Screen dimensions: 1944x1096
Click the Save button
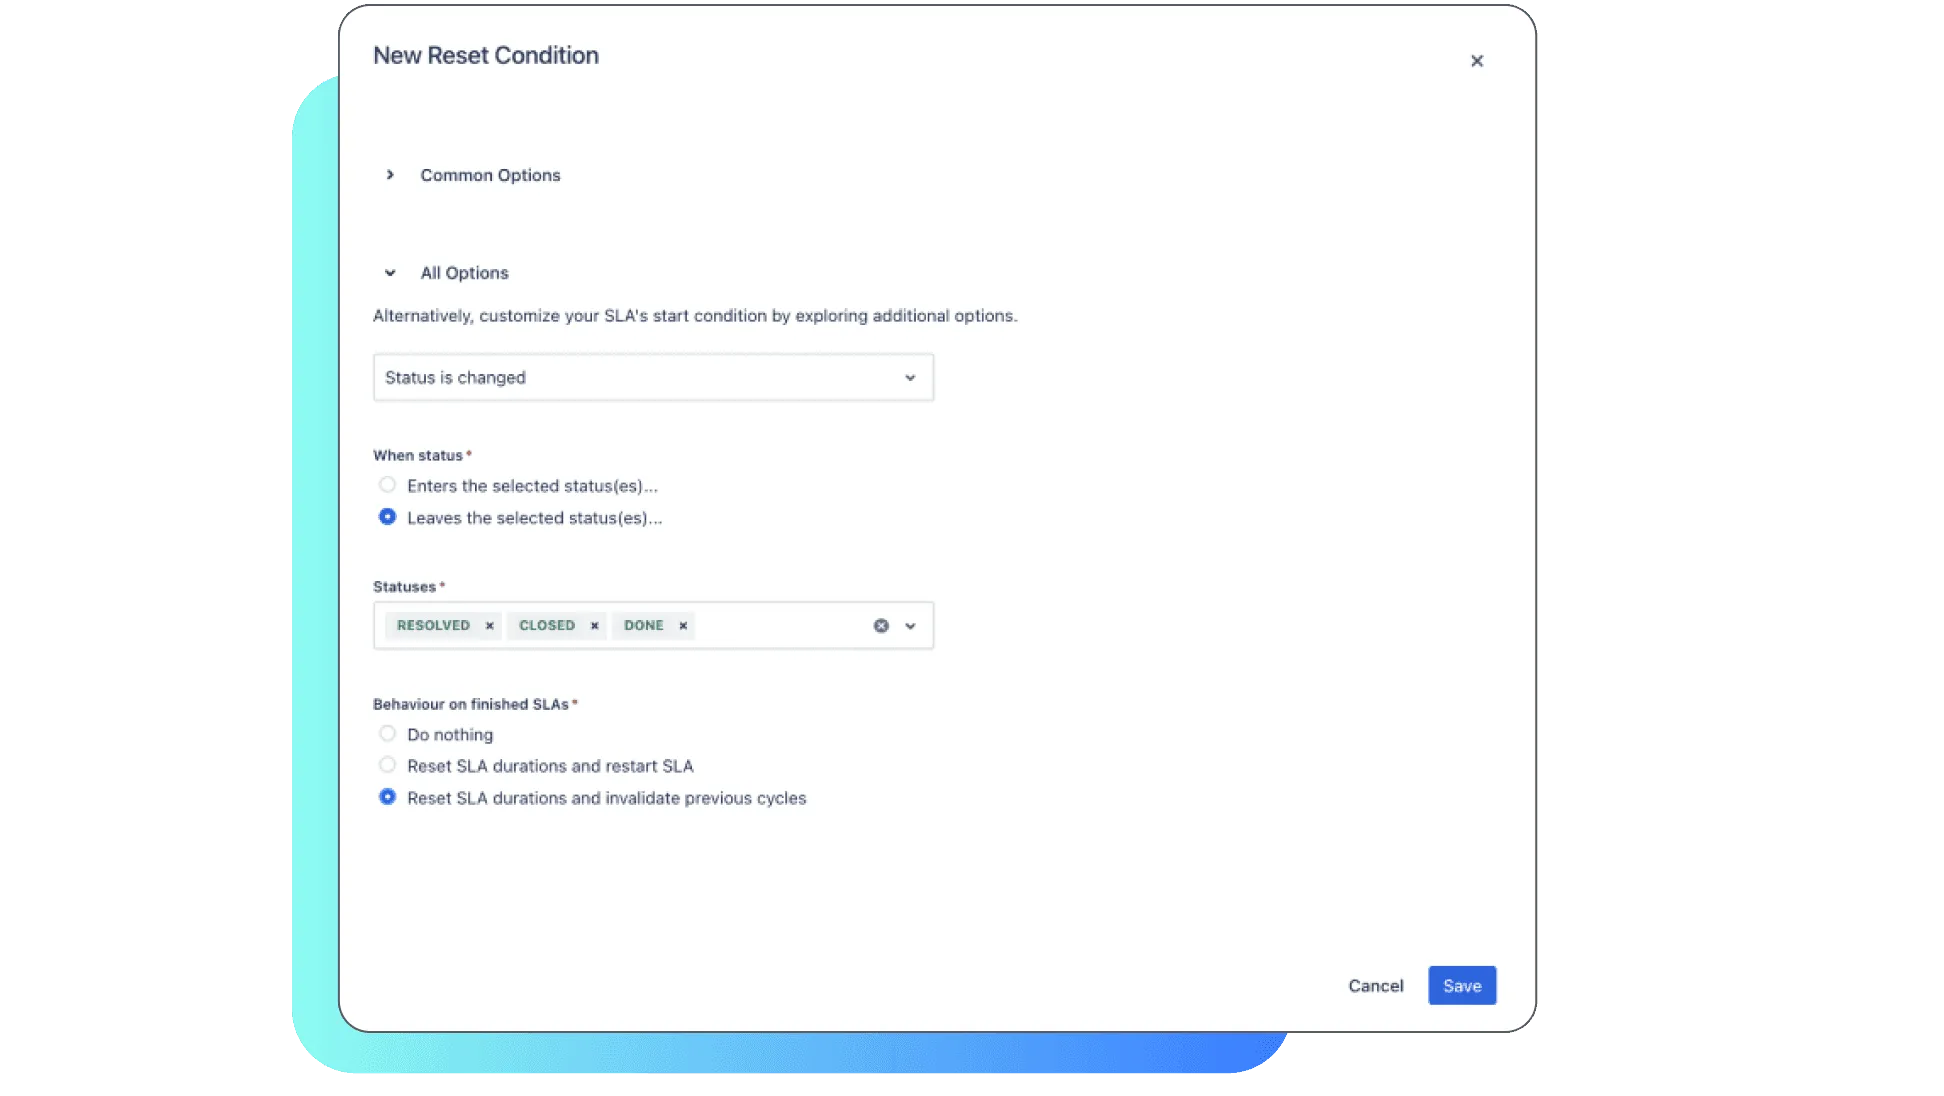(1461, 985)
